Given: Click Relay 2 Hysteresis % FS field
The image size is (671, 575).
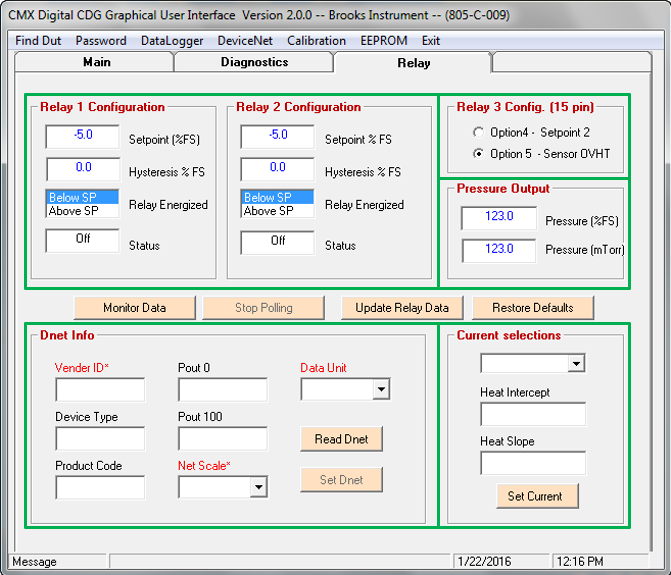Looking at the screenshot, I should pos(277,169).
